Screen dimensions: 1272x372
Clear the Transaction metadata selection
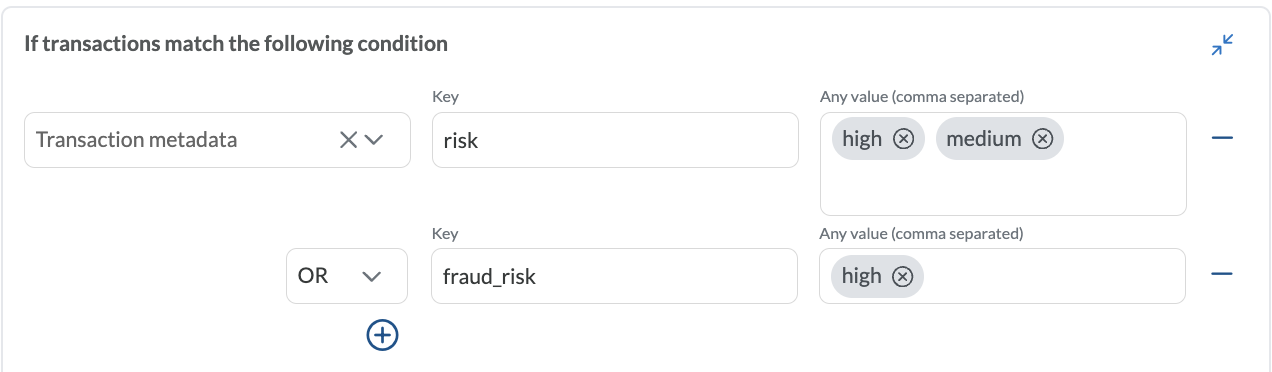click(x=348, y=140)
